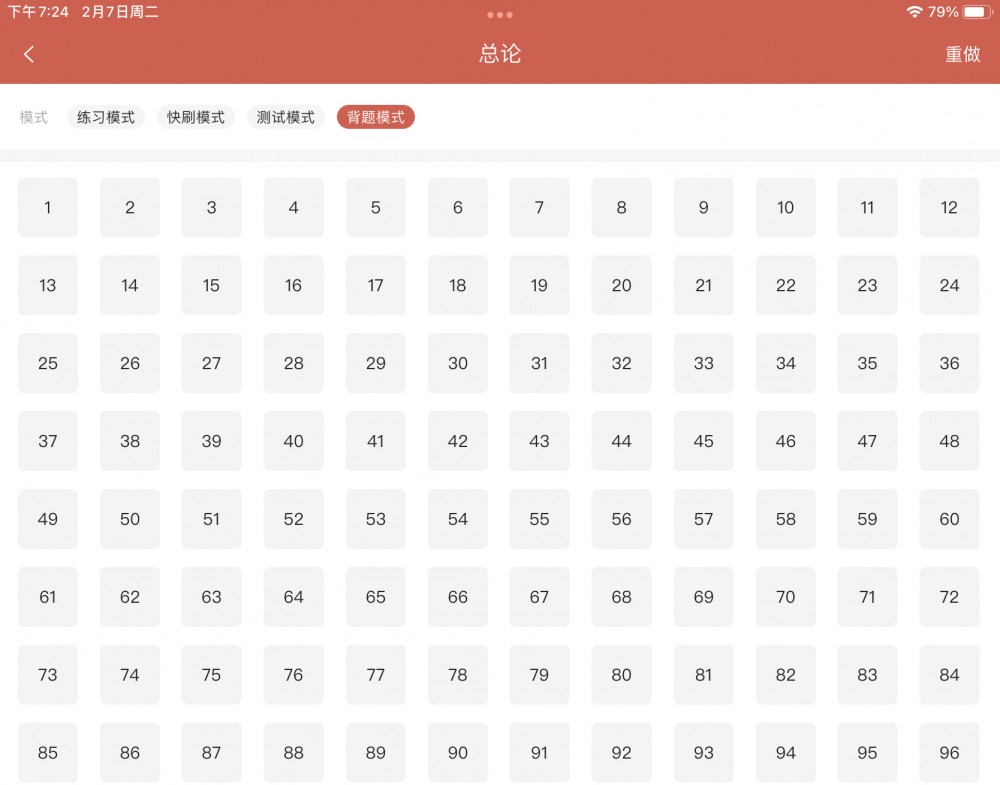Open question 90
Image resolution: width=1000 pixels, height=785 pixels.
click(458, 752)
